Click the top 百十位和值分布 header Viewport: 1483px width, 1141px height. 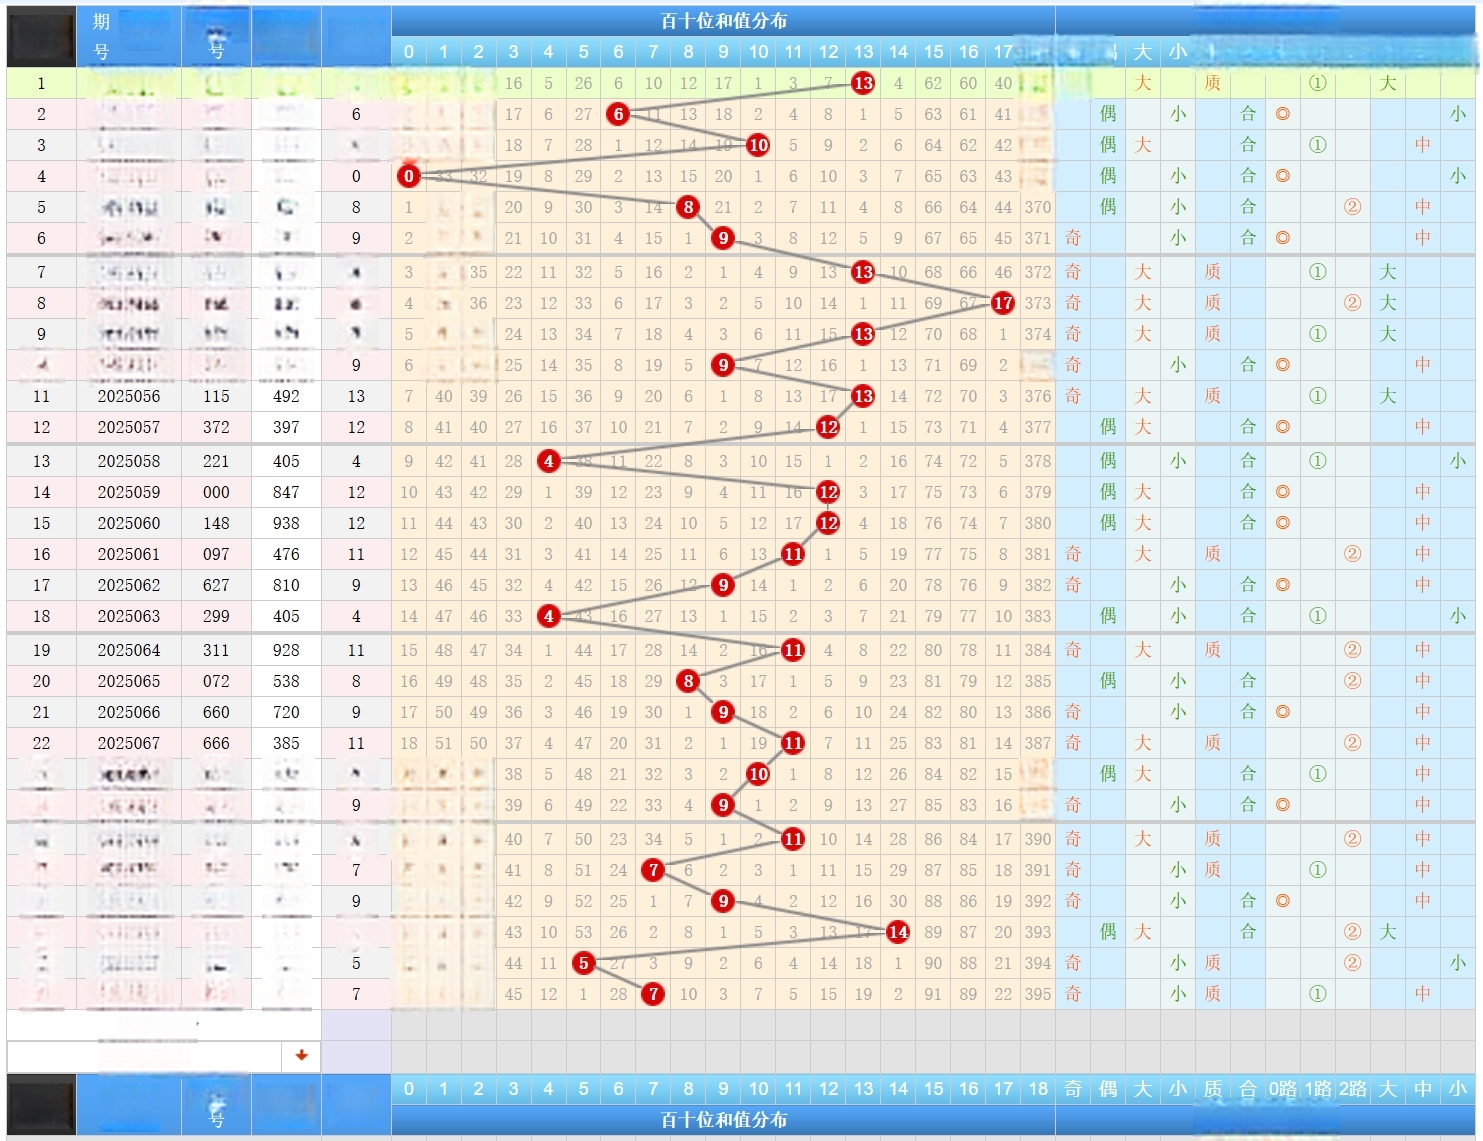723,21
